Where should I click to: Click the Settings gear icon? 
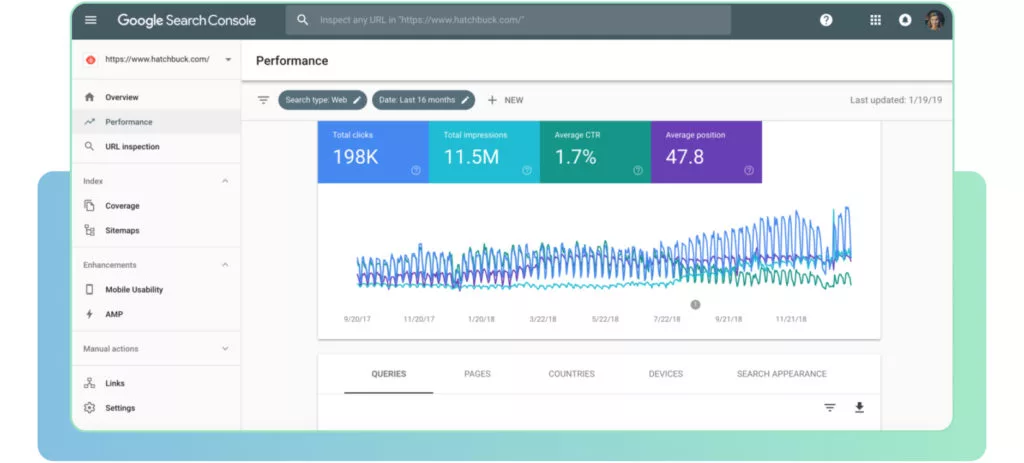click(x=89, y=408)
